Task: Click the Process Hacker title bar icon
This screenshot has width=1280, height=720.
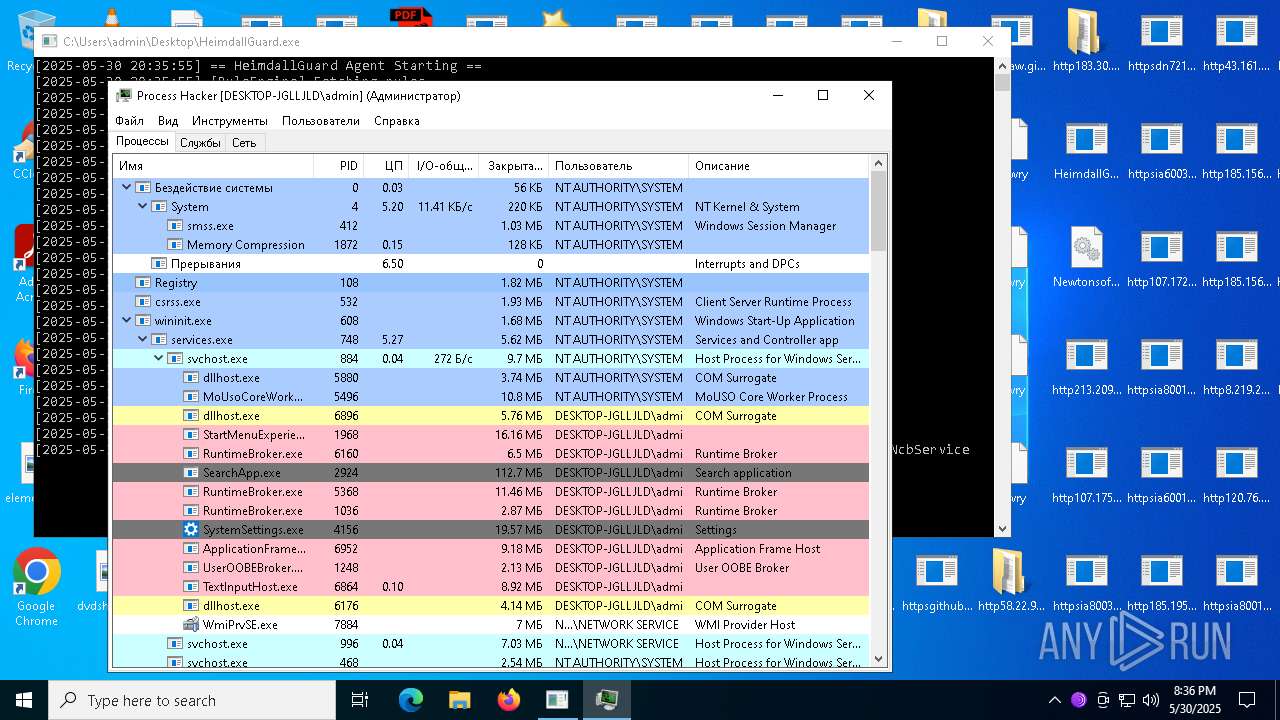Action: pyautogui.click(x=124, y=96)
